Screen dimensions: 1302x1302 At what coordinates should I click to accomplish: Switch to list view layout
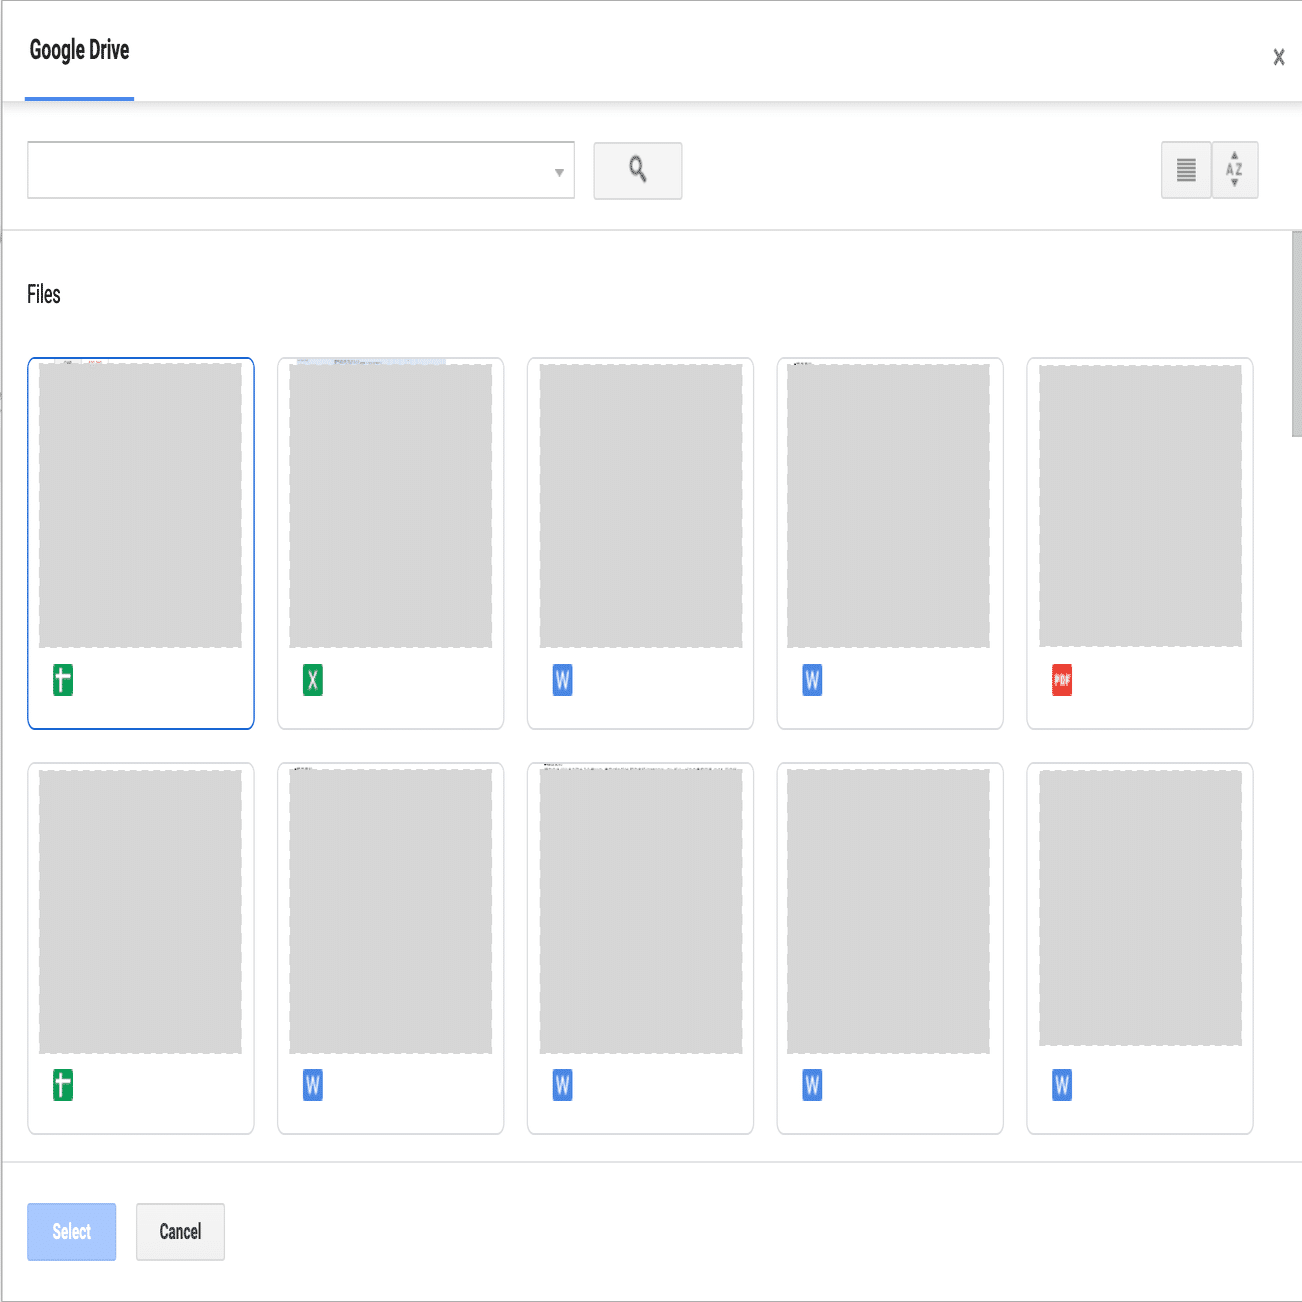[1185, 170]
